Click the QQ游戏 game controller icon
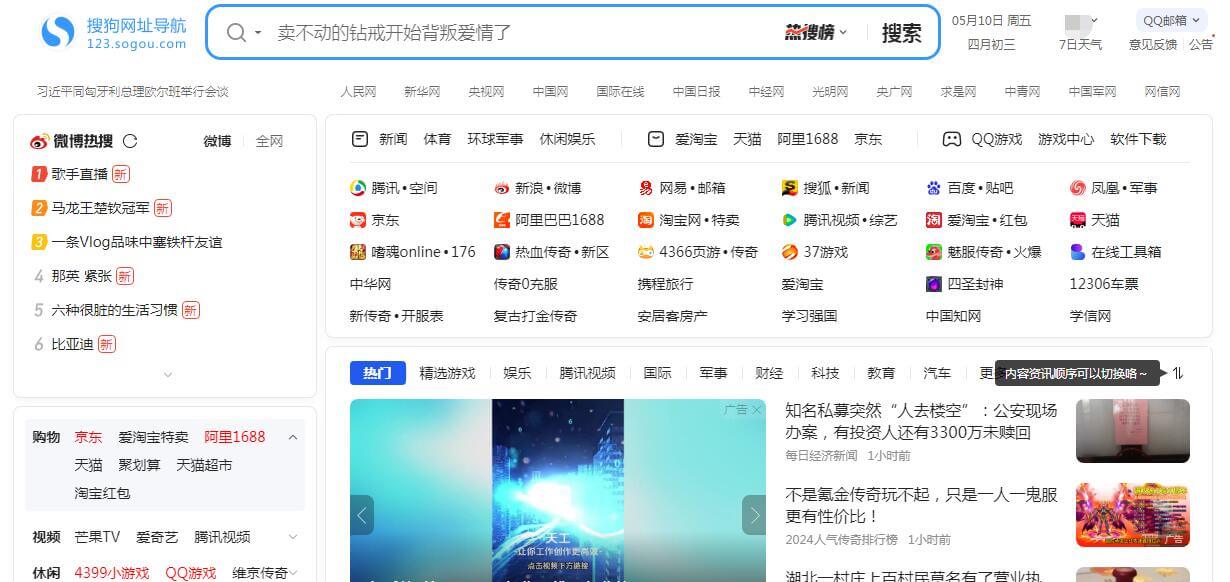The image size is (1230, 582). tap(951, 140)
